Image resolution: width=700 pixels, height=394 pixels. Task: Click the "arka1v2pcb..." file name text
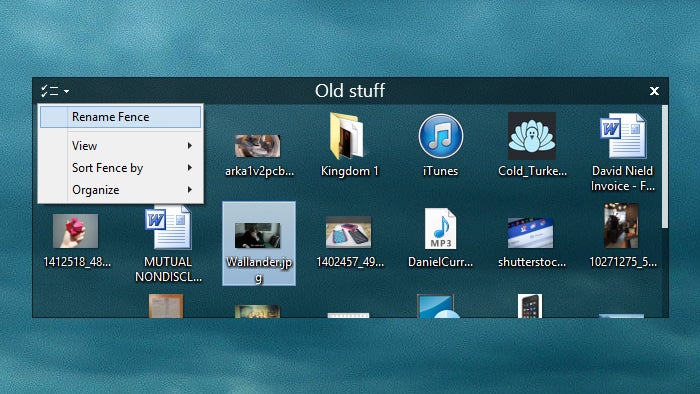pos(259,171)
